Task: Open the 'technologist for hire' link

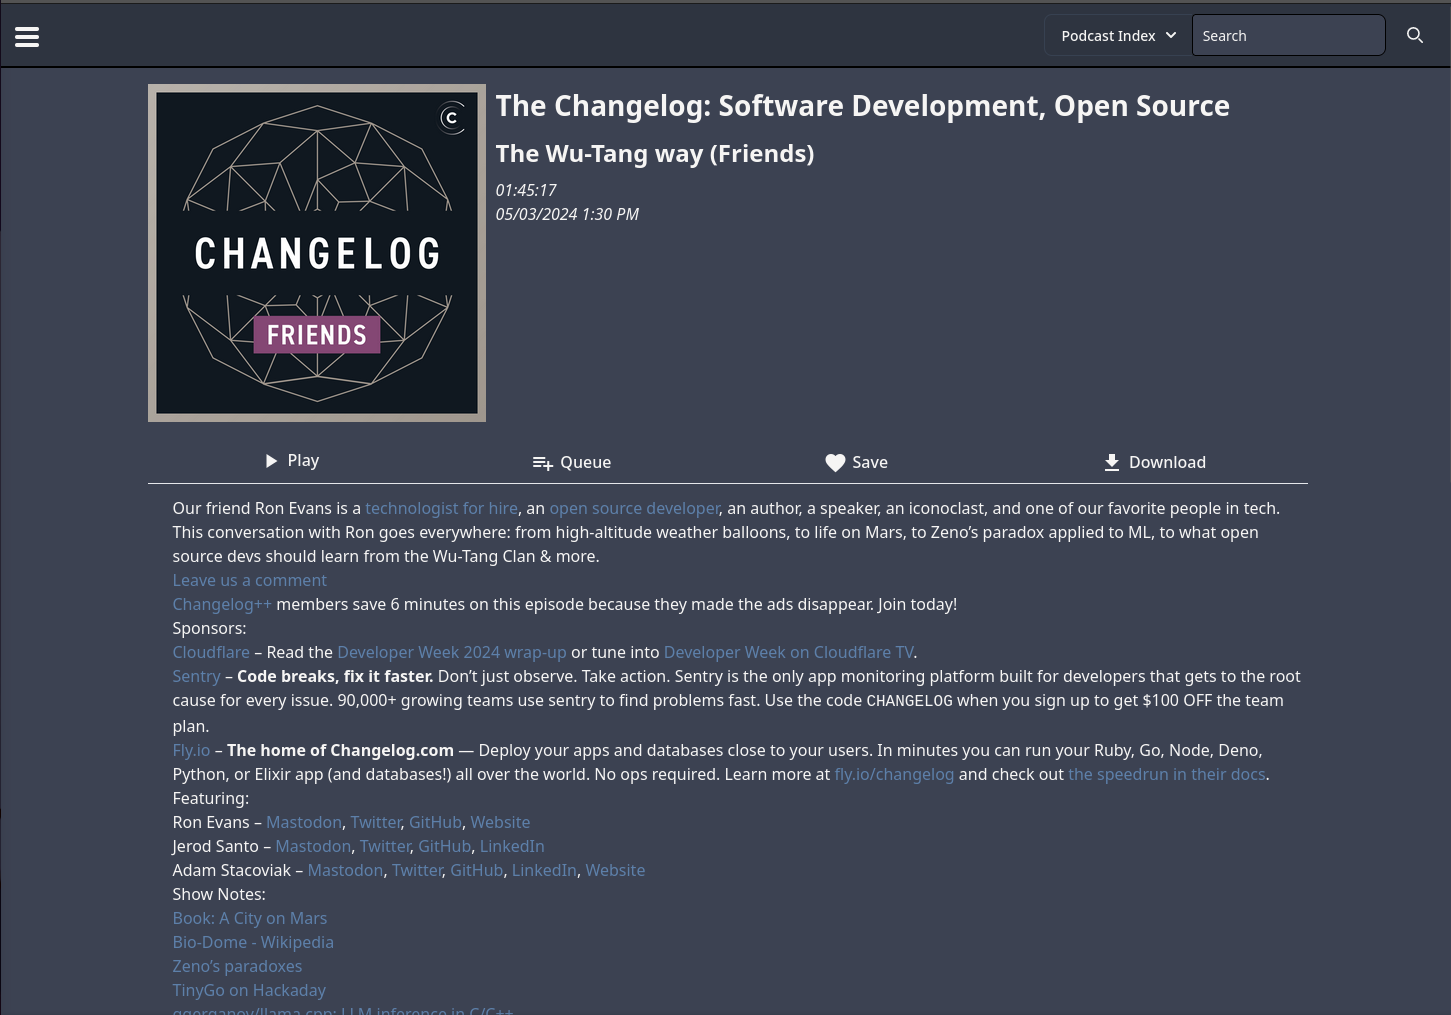Action: 441,508
